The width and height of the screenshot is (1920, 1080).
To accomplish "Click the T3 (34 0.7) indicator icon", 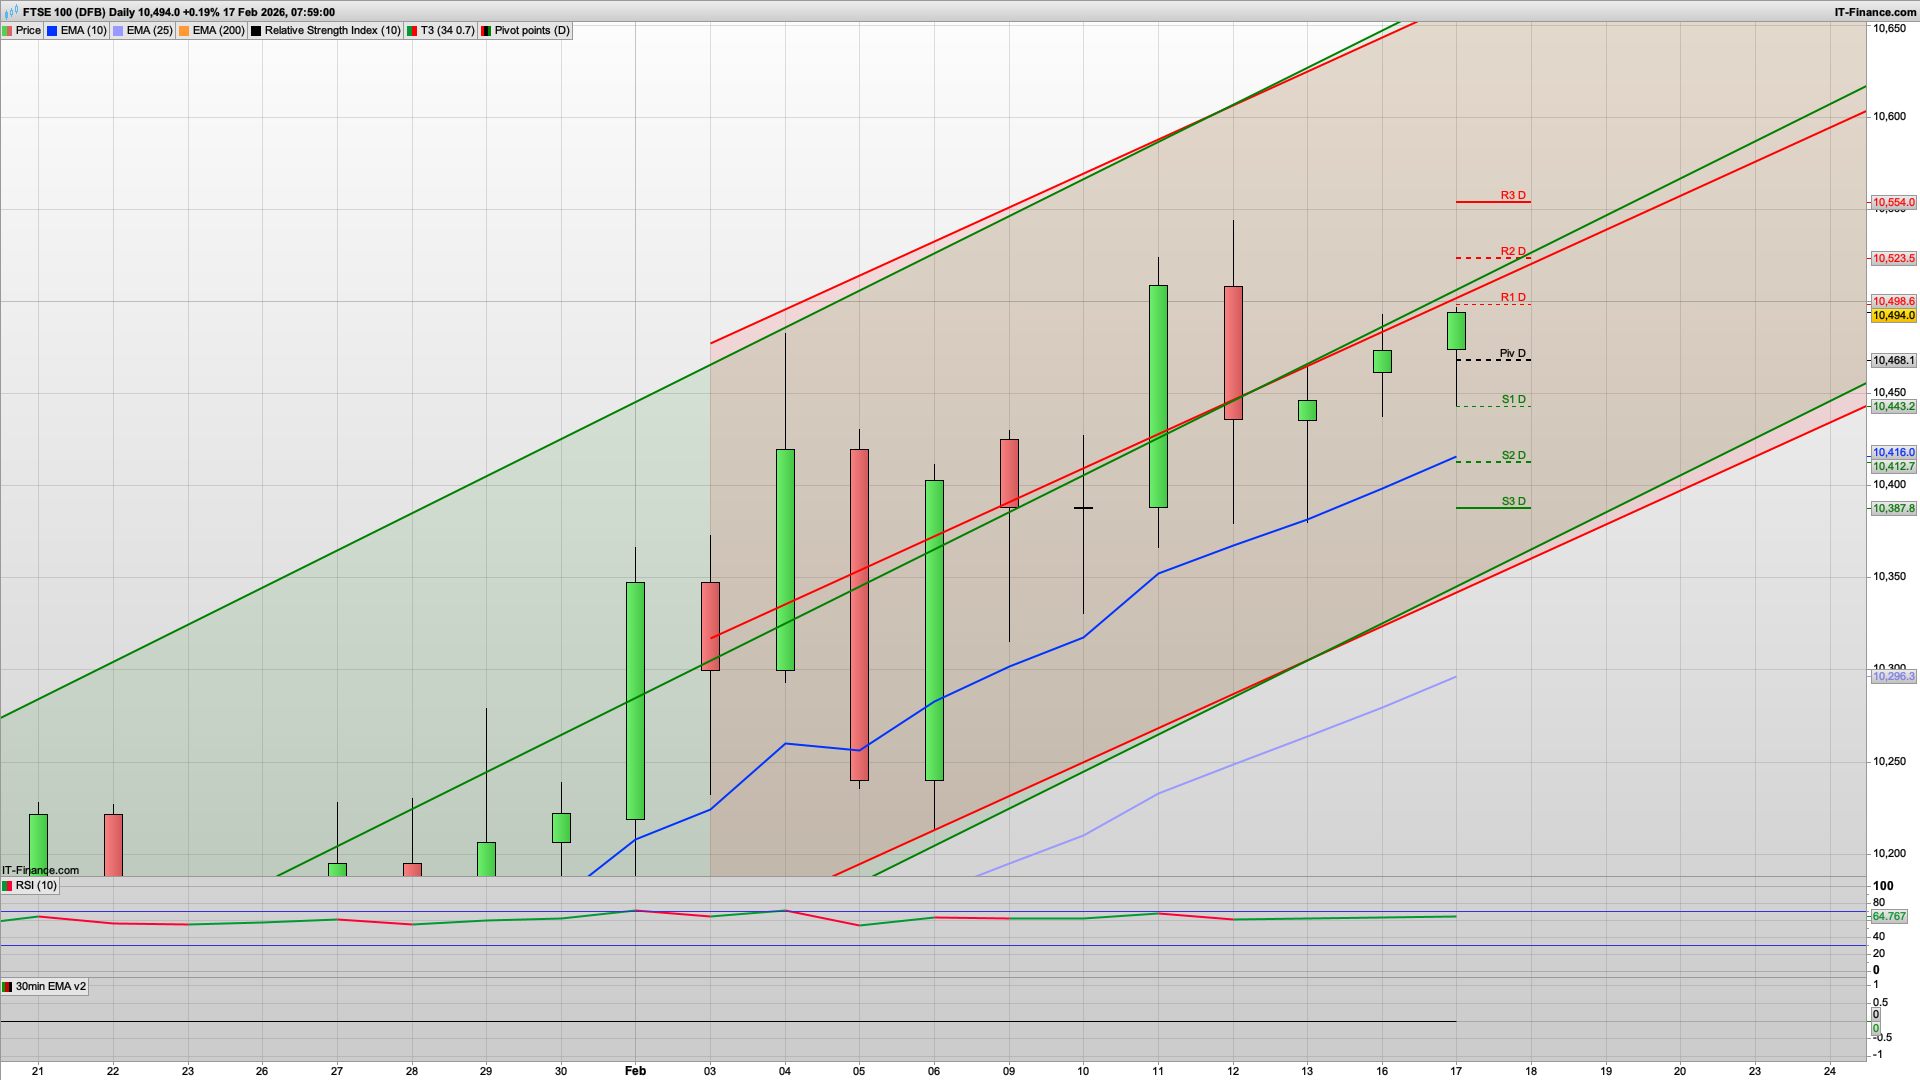I will click(411, 31).
